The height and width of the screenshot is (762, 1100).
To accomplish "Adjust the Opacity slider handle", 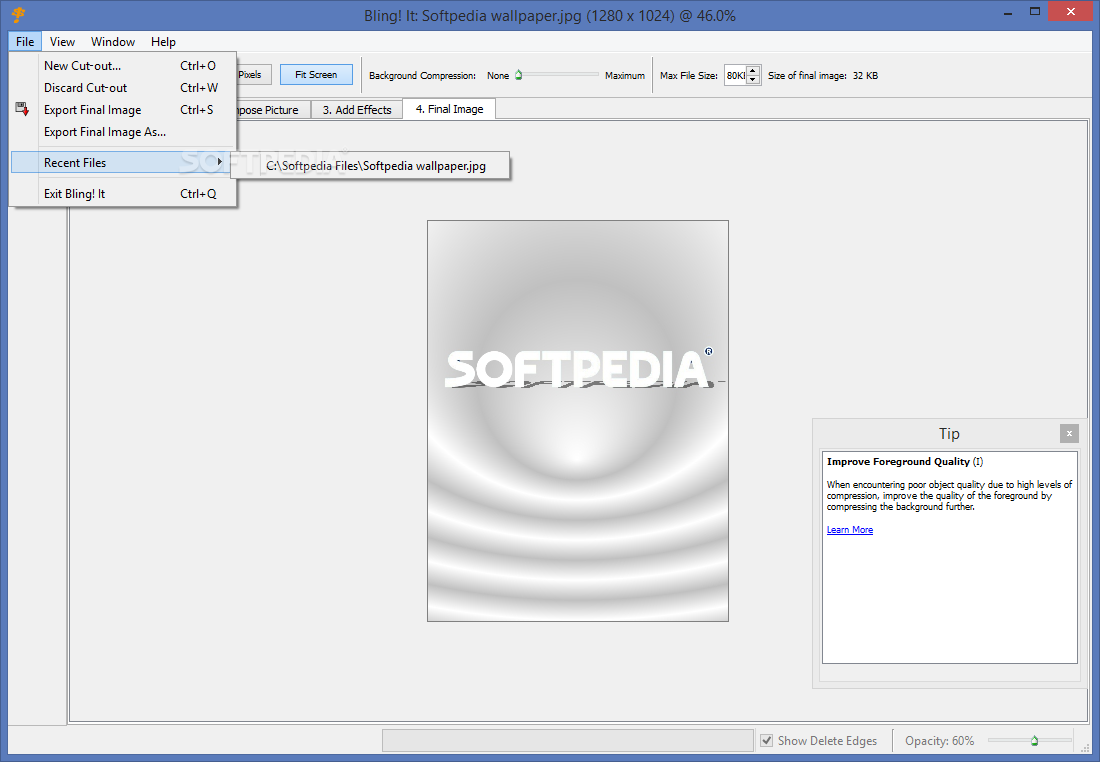I will pos(1034,740).
